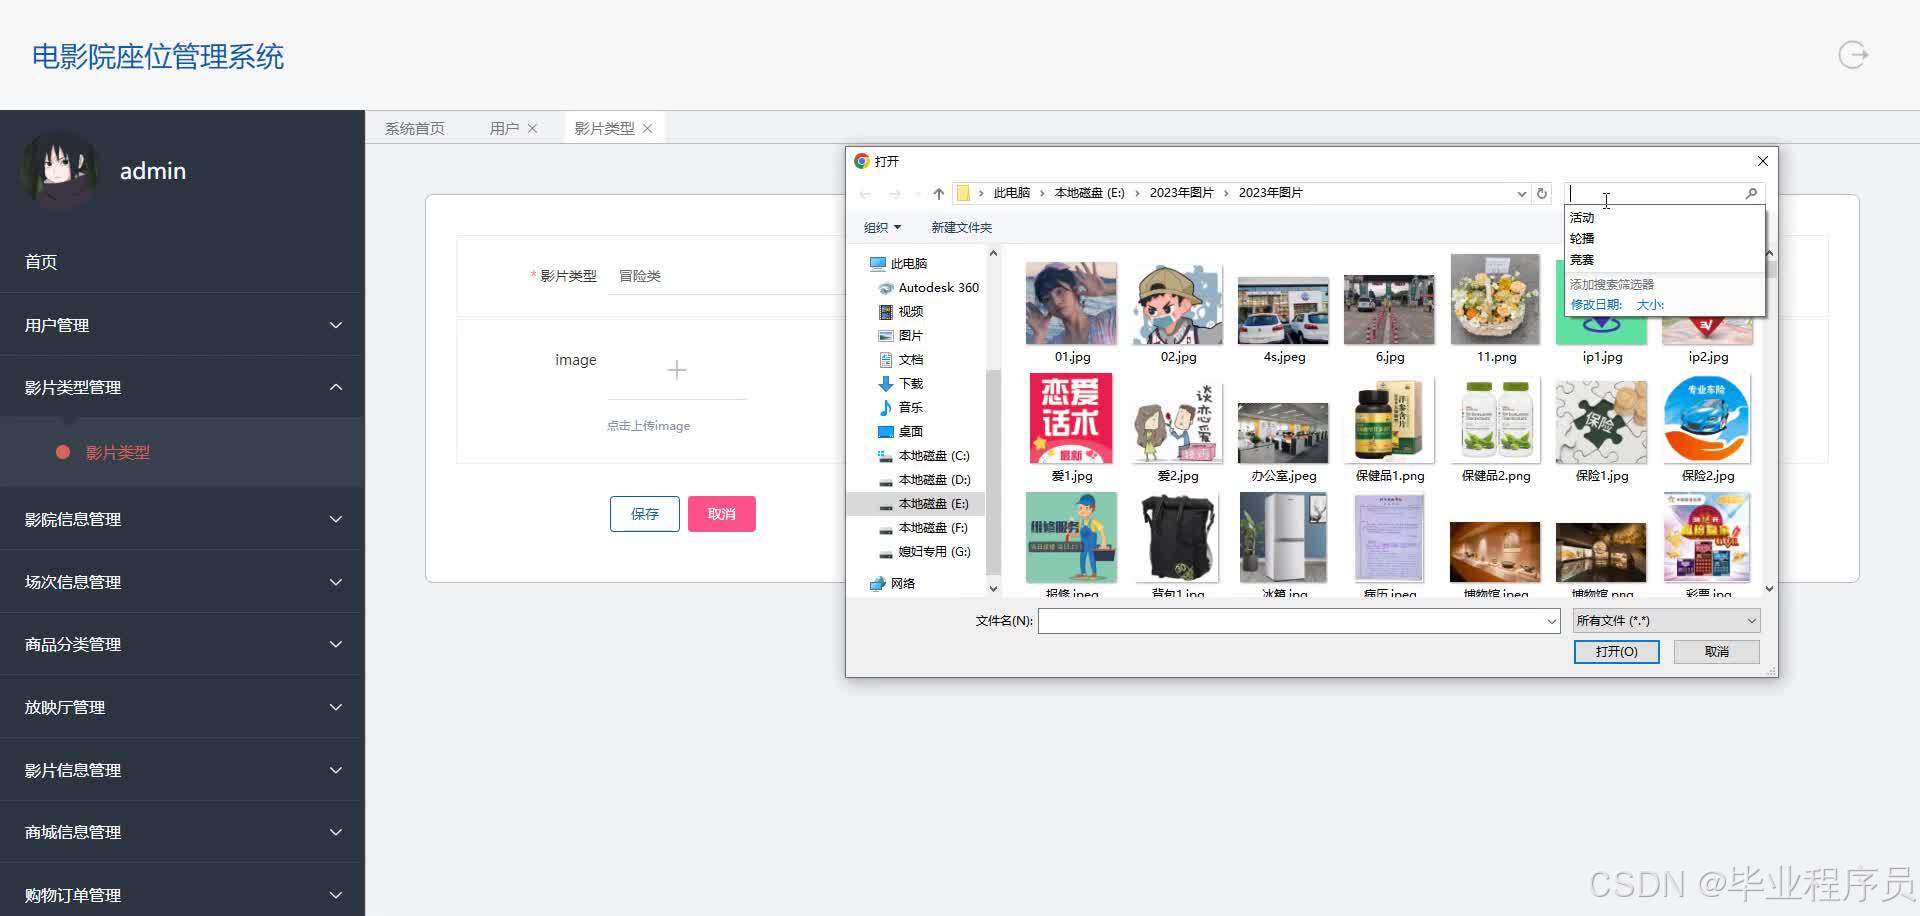Click the Refresh icon beside address bar

[1542, 193]
